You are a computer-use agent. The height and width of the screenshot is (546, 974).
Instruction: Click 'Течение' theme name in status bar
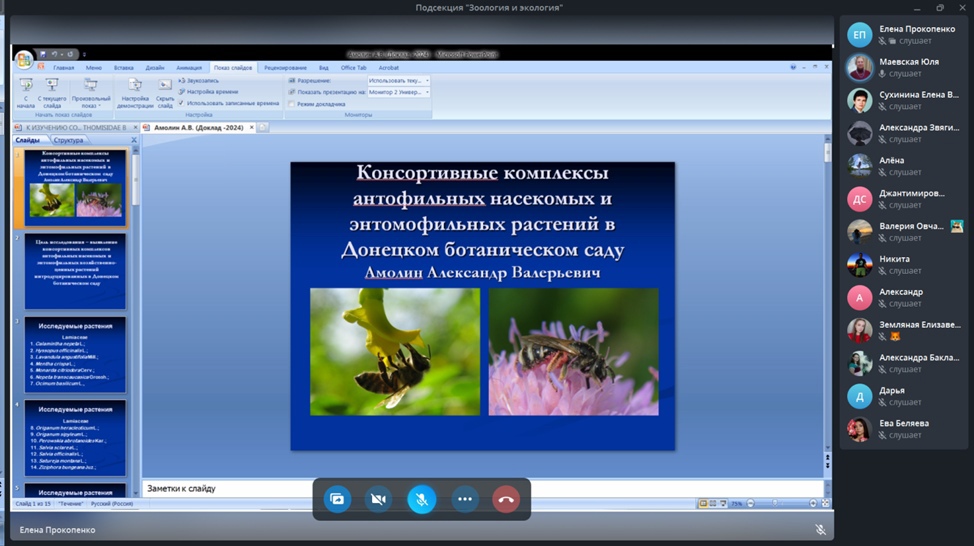[71, 504]
